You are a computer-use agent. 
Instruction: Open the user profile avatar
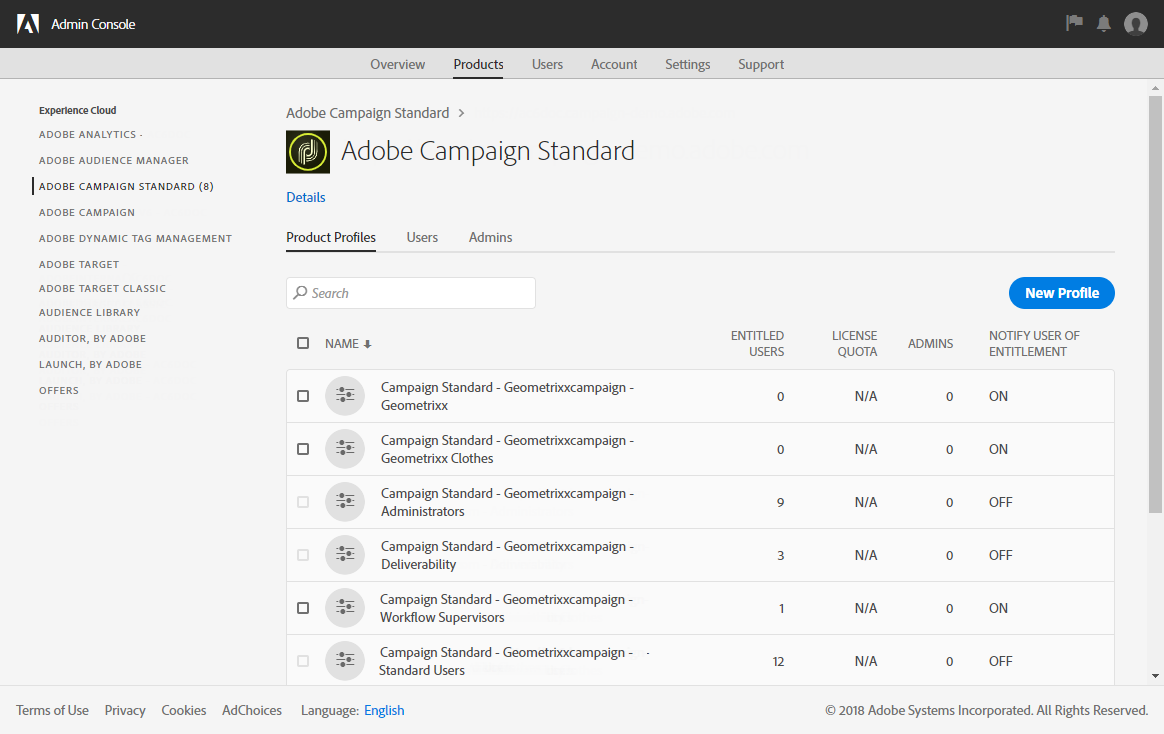1135,24
